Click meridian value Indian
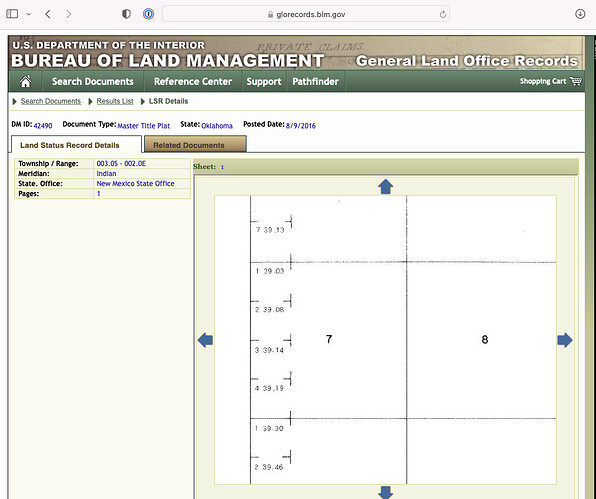596x499 pixels. coord(106,173)
